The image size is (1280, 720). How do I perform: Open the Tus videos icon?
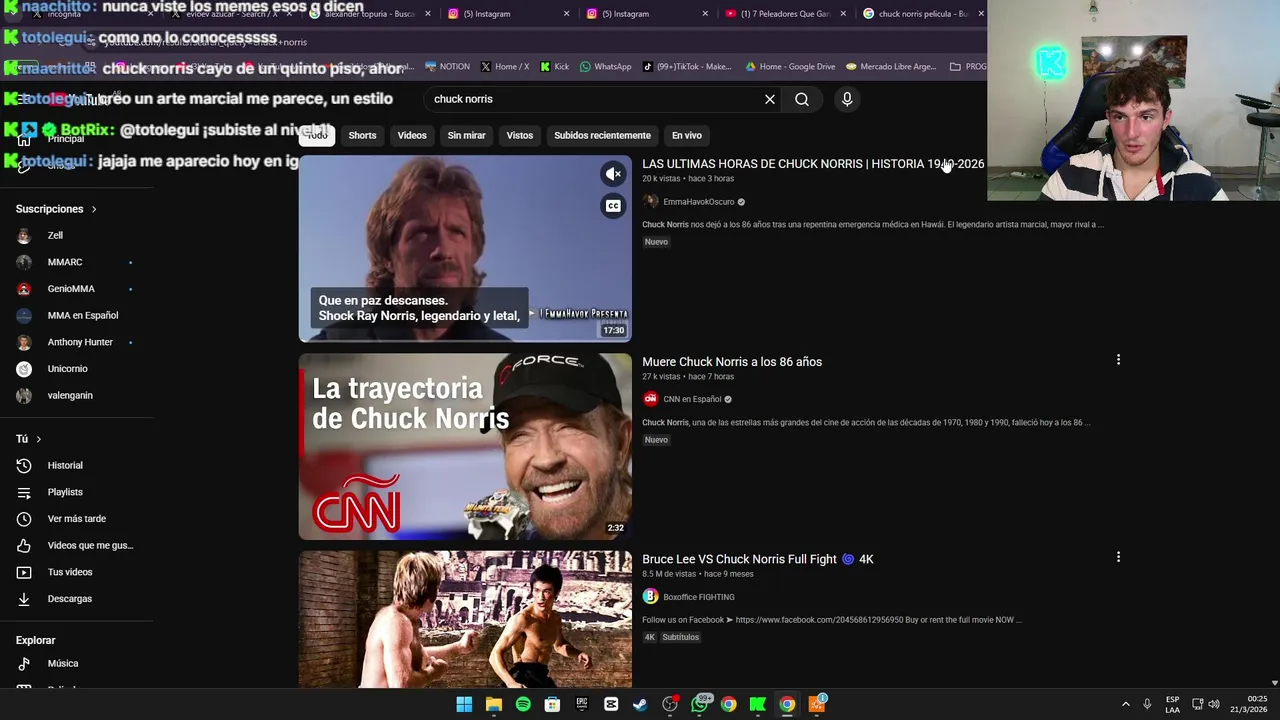tap(24, 572)
